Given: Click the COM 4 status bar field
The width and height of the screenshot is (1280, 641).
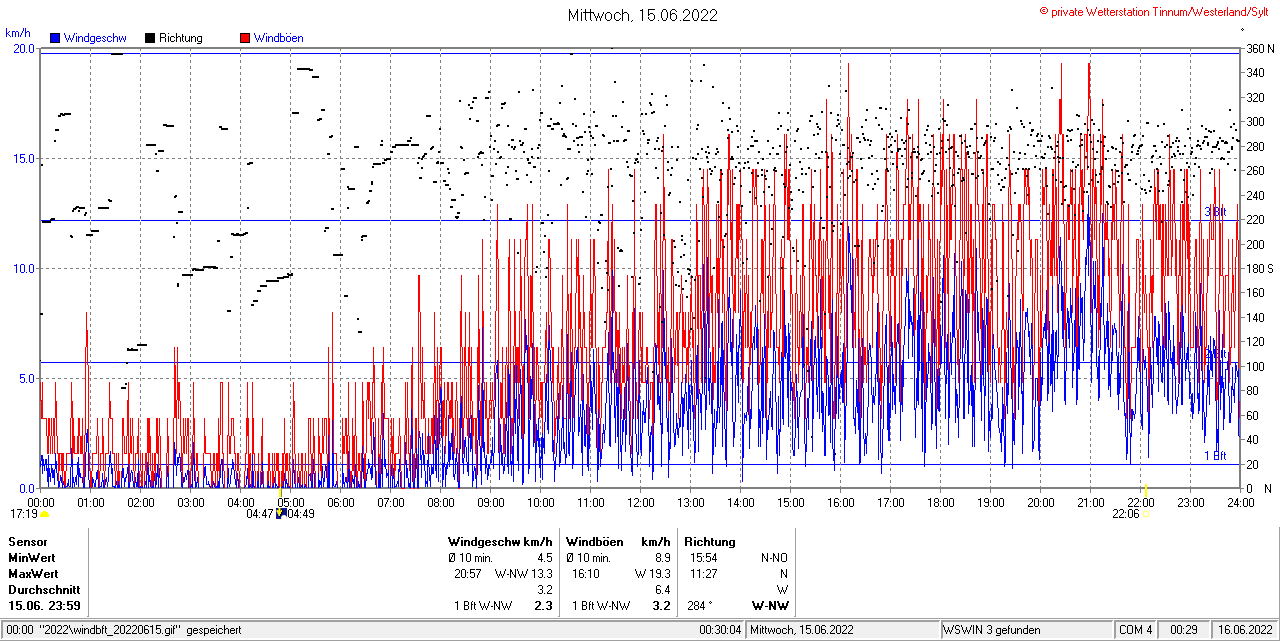Looking at the screenshot, I should coord(1136,630).
